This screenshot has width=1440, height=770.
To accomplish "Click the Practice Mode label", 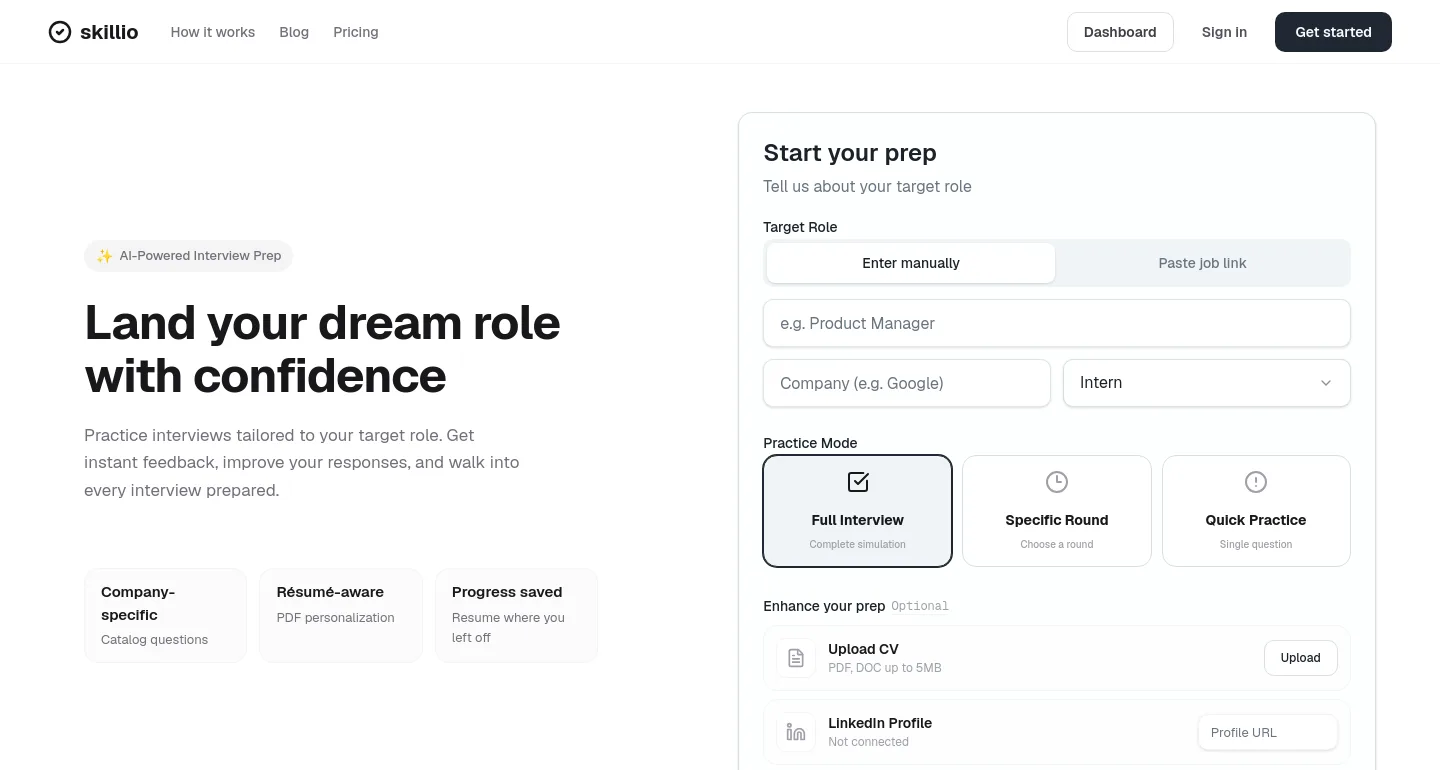I will pos(810,443).
